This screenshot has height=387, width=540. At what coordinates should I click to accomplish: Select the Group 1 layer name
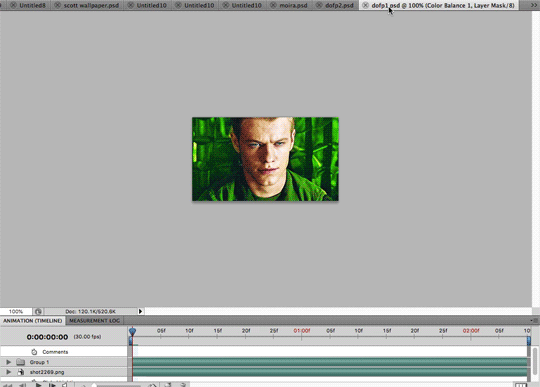39,362
